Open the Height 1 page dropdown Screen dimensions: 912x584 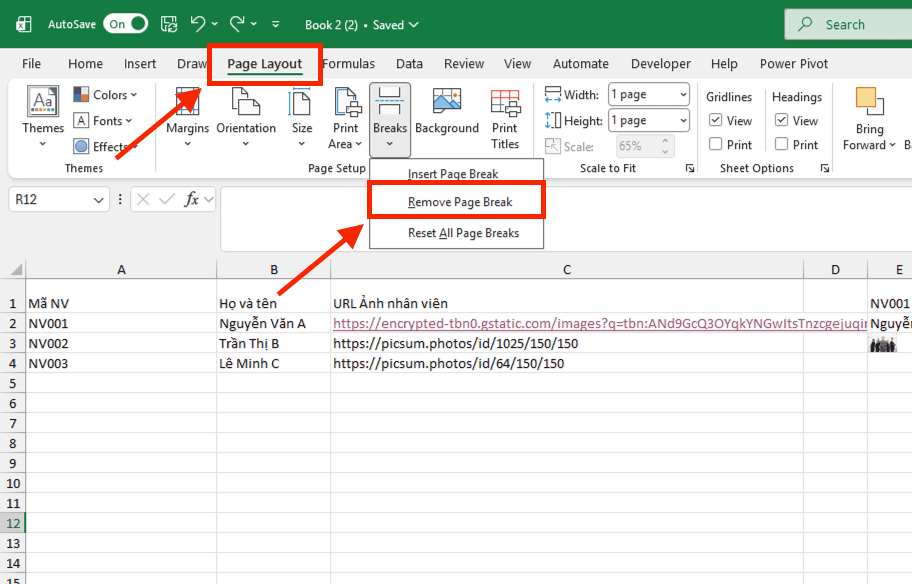pos(649,120)
